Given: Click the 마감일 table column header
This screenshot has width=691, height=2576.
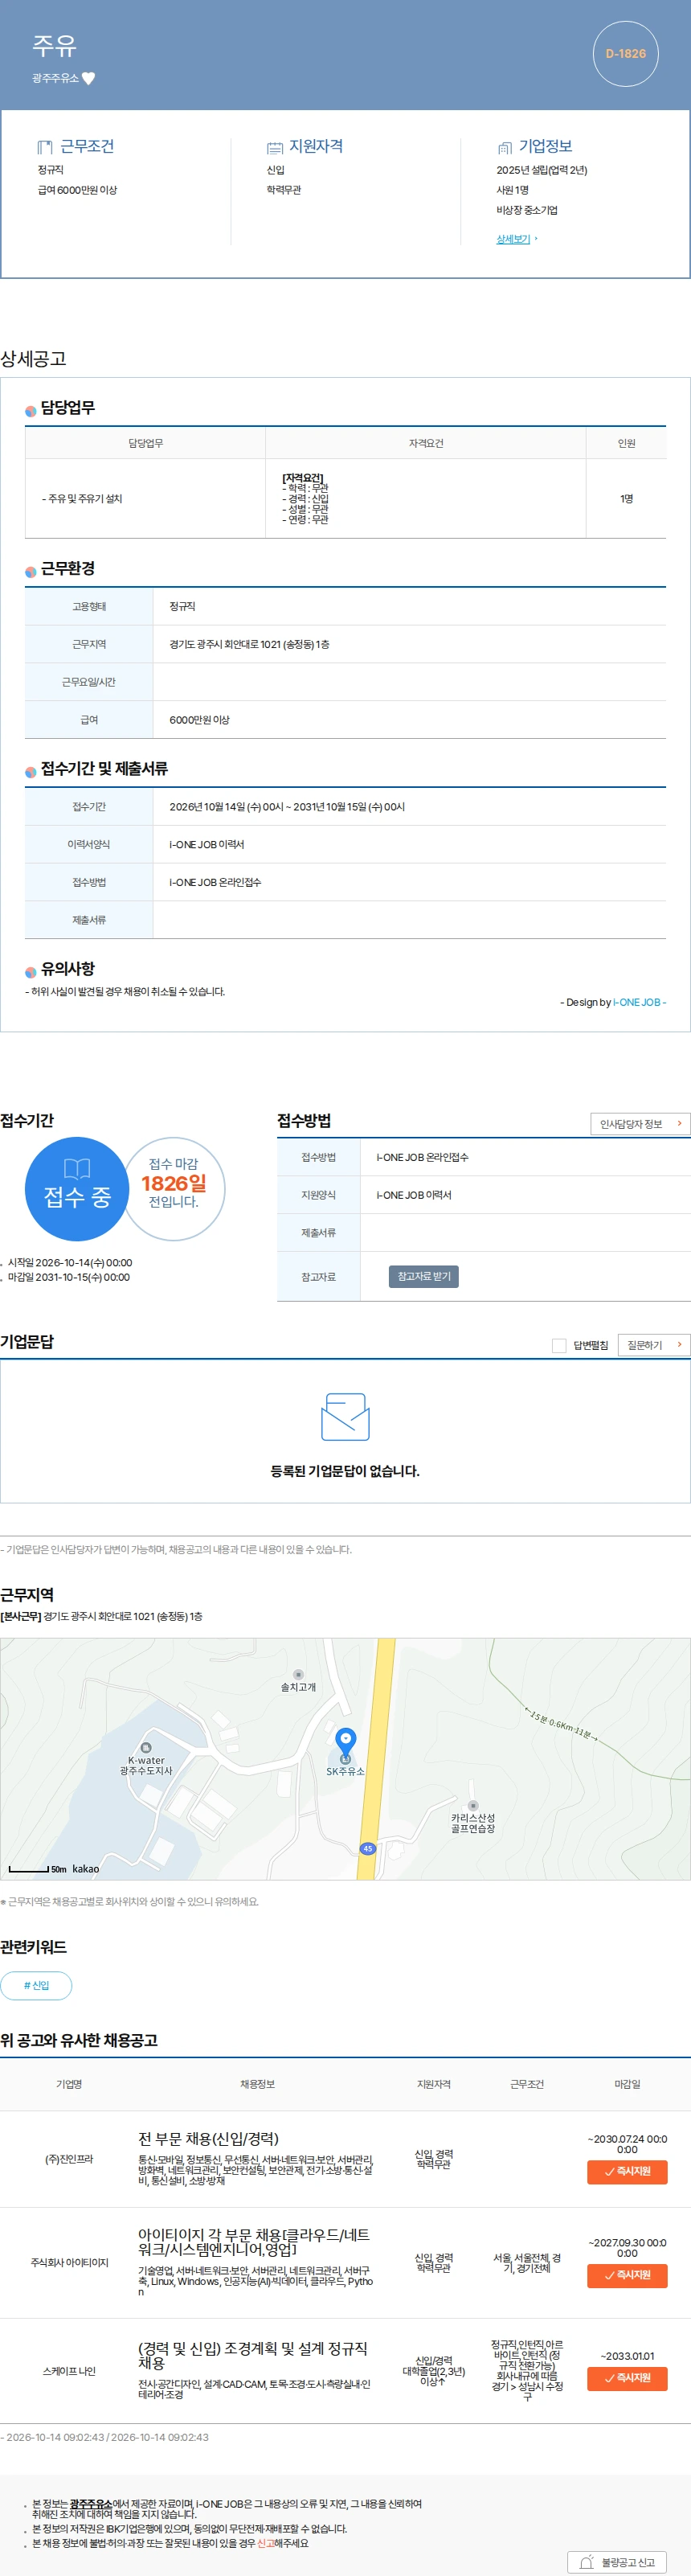Looking at the screenshot, I should (627, 2084).
